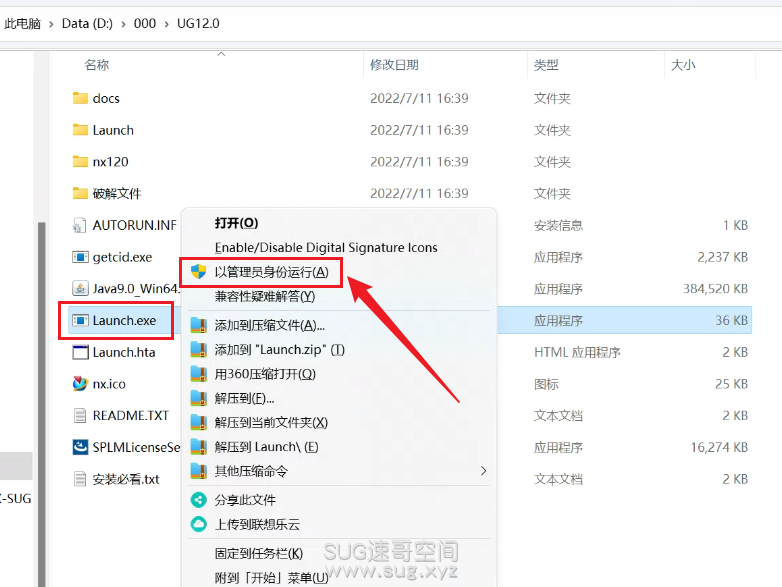
Task: Click the zip icon beside 解压到(F)...
Action: (x=198, y=398)
